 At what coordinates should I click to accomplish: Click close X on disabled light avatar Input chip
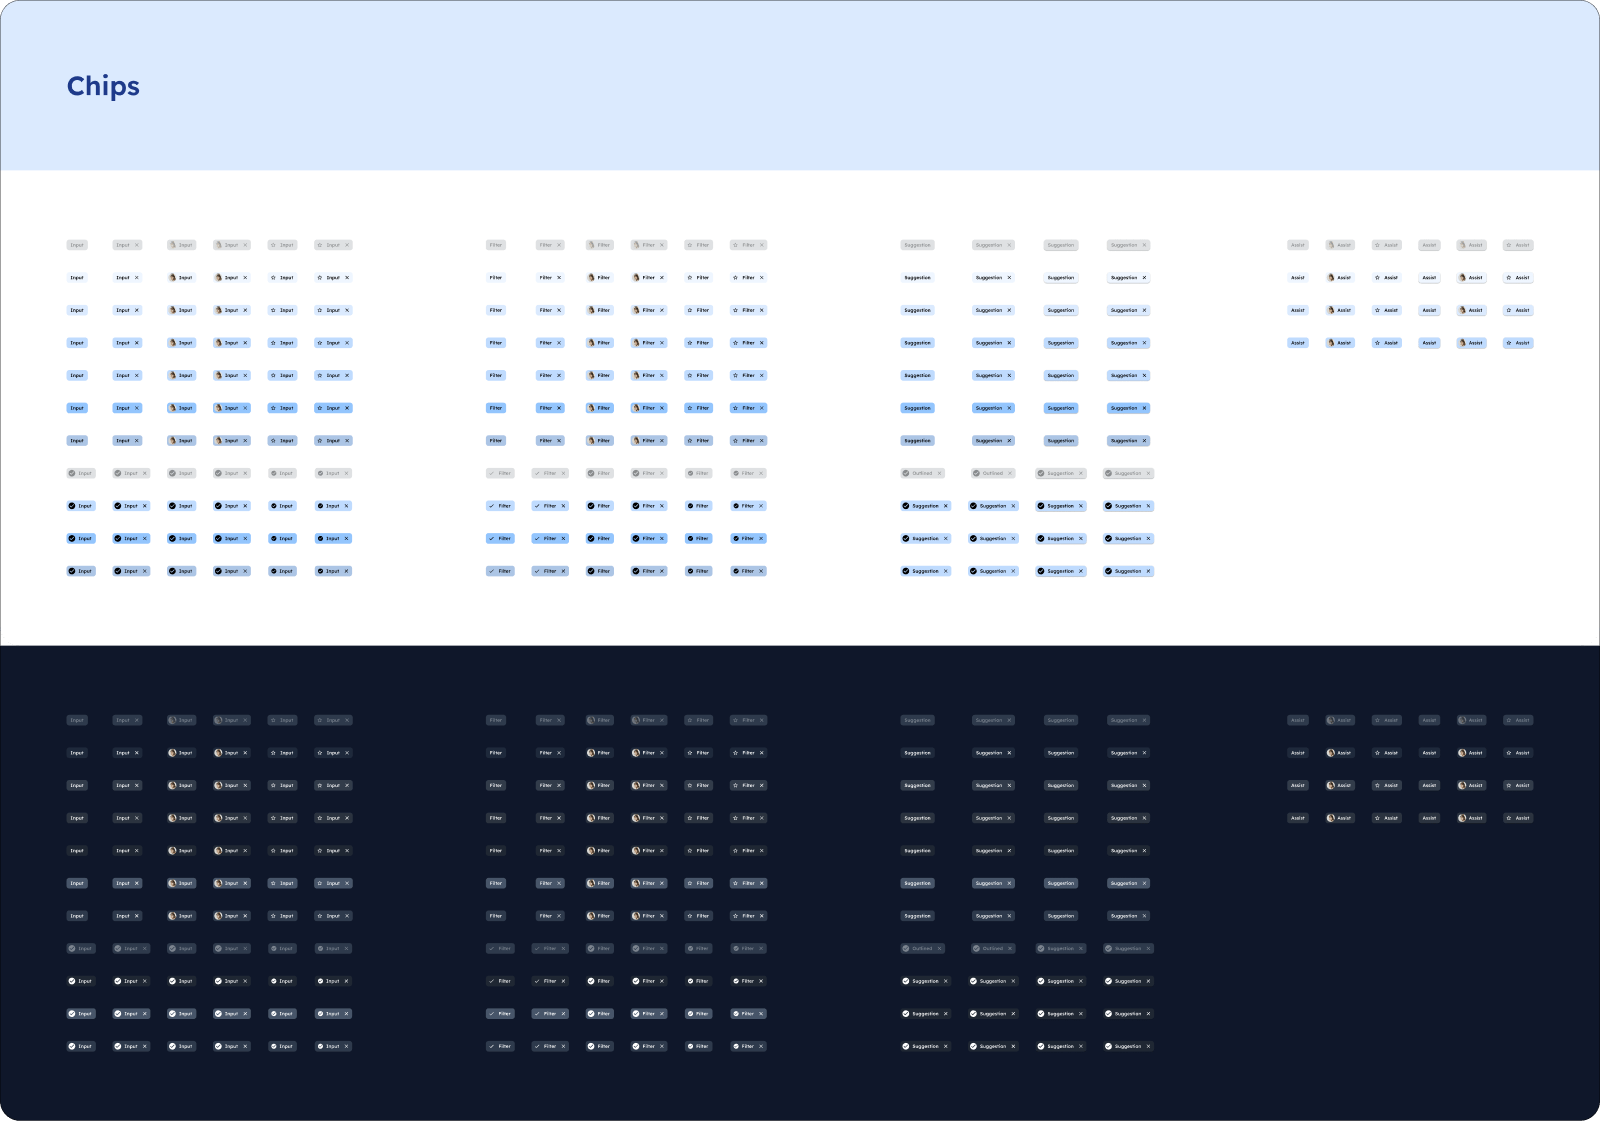(x=245, y=245)
